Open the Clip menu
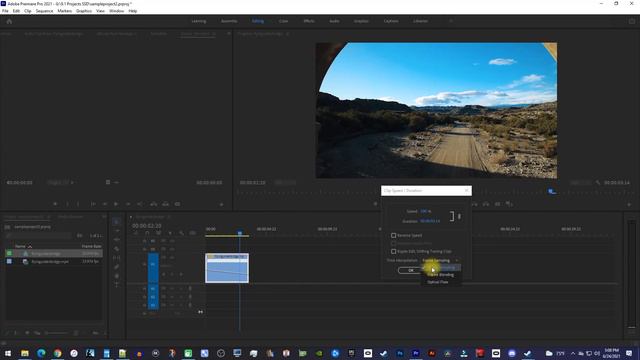The width and height of the screenshot is (640, 360). click(28, 11)
